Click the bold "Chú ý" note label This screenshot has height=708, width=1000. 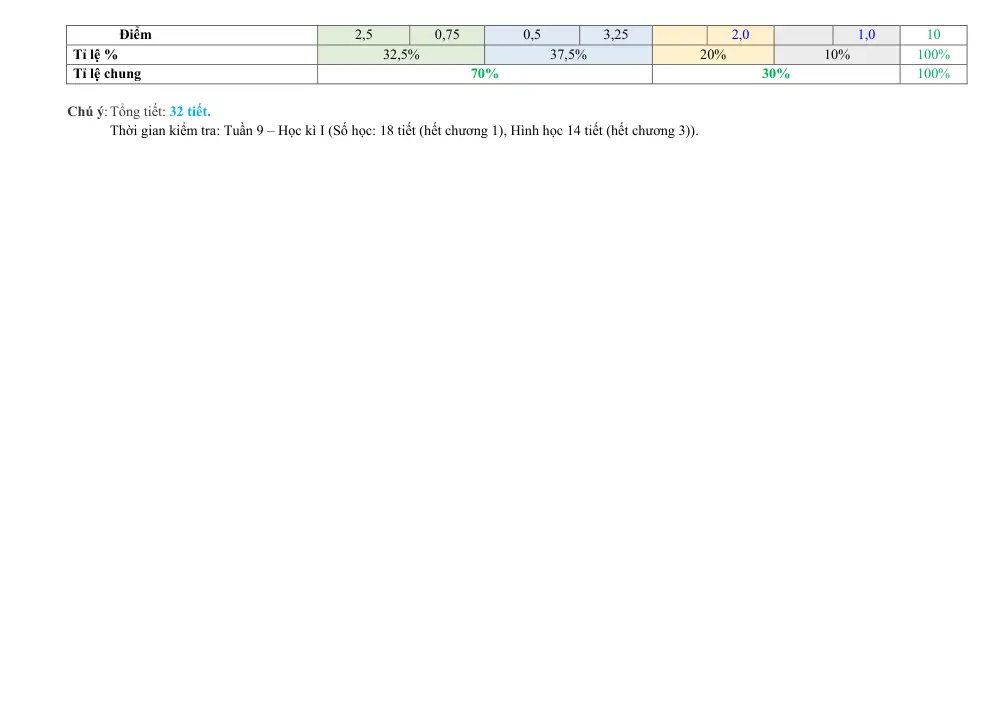86,112
